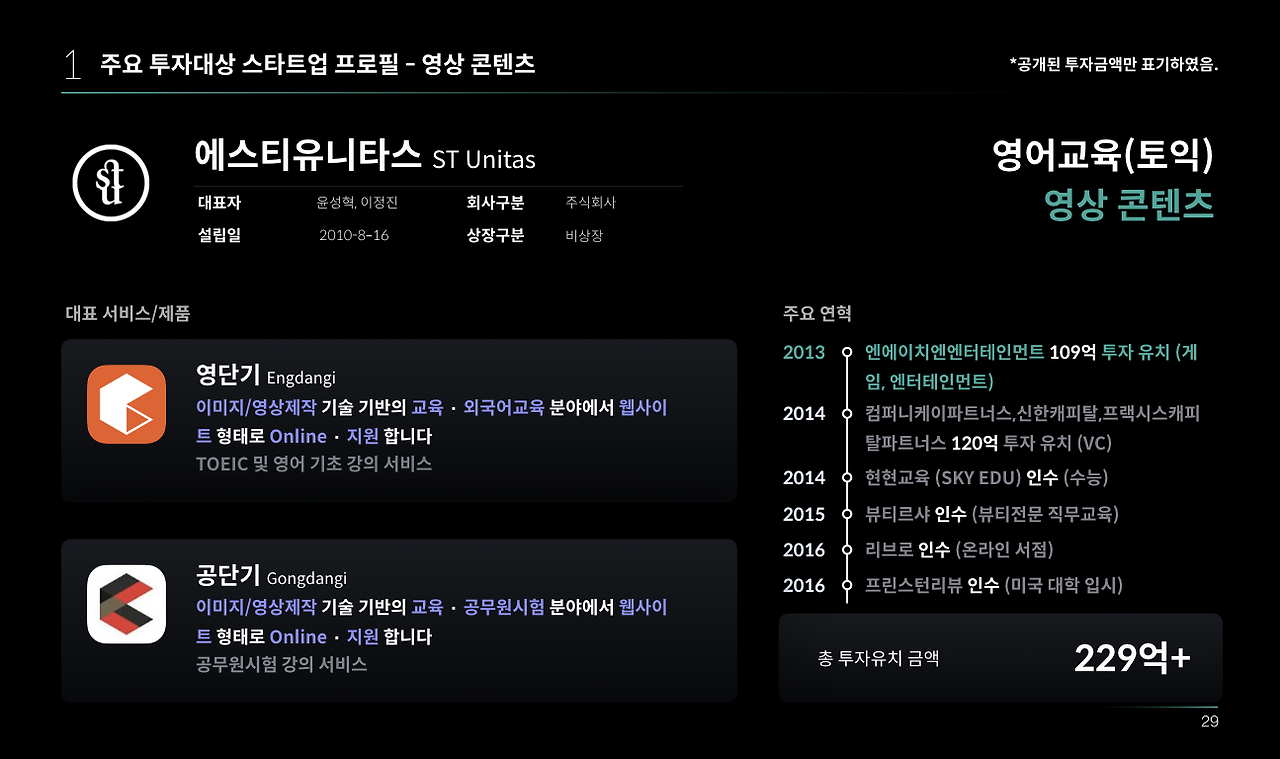Click the 총 투자유치 금액 label
This screenshot has width=1280, height=759.
(x=878, y=658)
